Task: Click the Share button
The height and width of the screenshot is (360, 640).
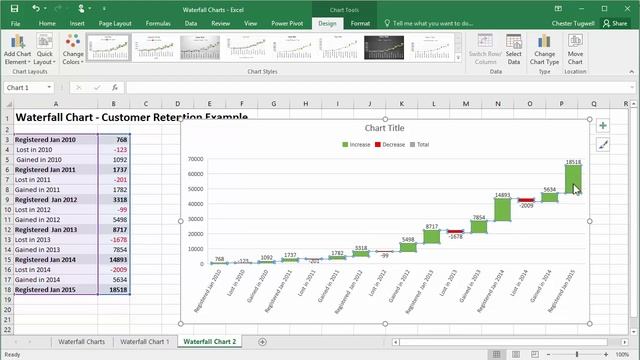Action: (x=615, y=24)
